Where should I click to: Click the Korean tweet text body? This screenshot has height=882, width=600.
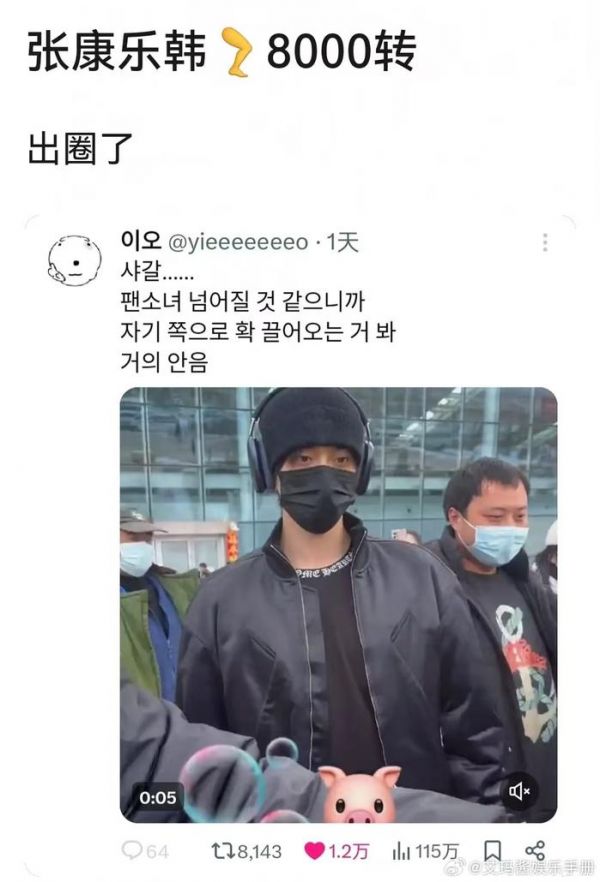pos(258,317)
